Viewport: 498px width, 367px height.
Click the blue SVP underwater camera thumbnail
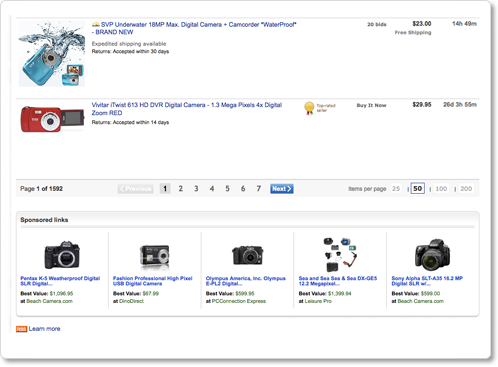pyautogui.click(x=52, y=54)
